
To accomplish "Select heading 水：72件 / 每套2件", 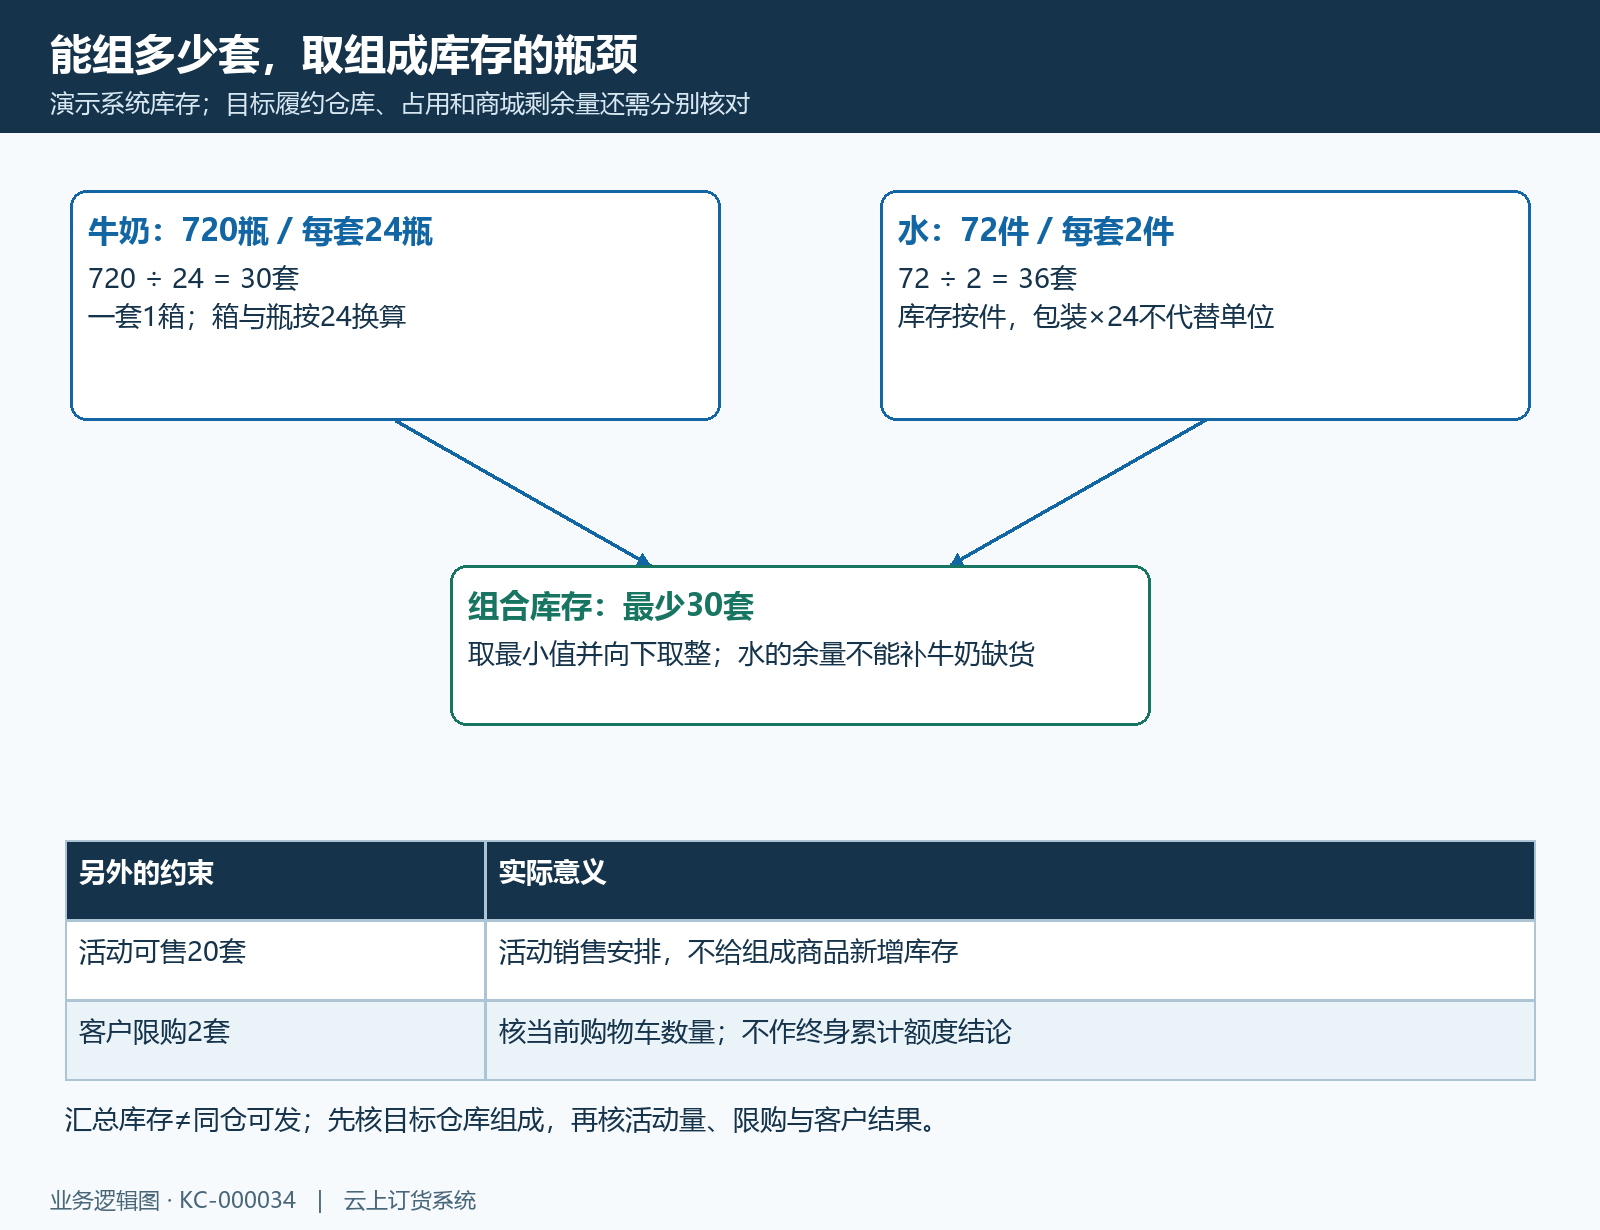I will 1036,231.
